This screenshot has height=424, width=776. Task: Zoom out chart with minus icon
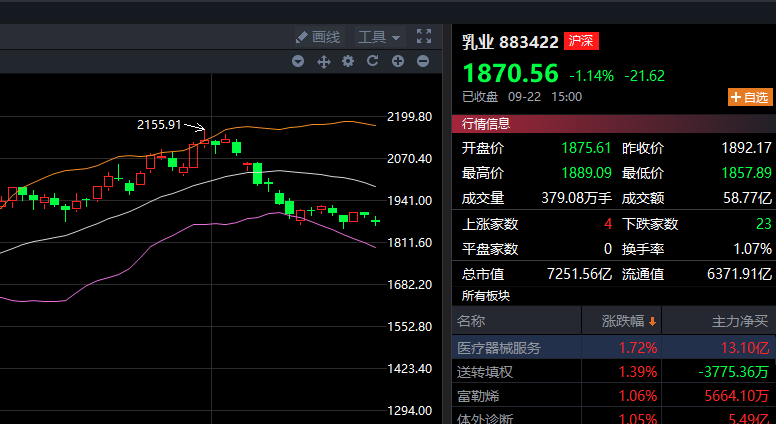423,61
